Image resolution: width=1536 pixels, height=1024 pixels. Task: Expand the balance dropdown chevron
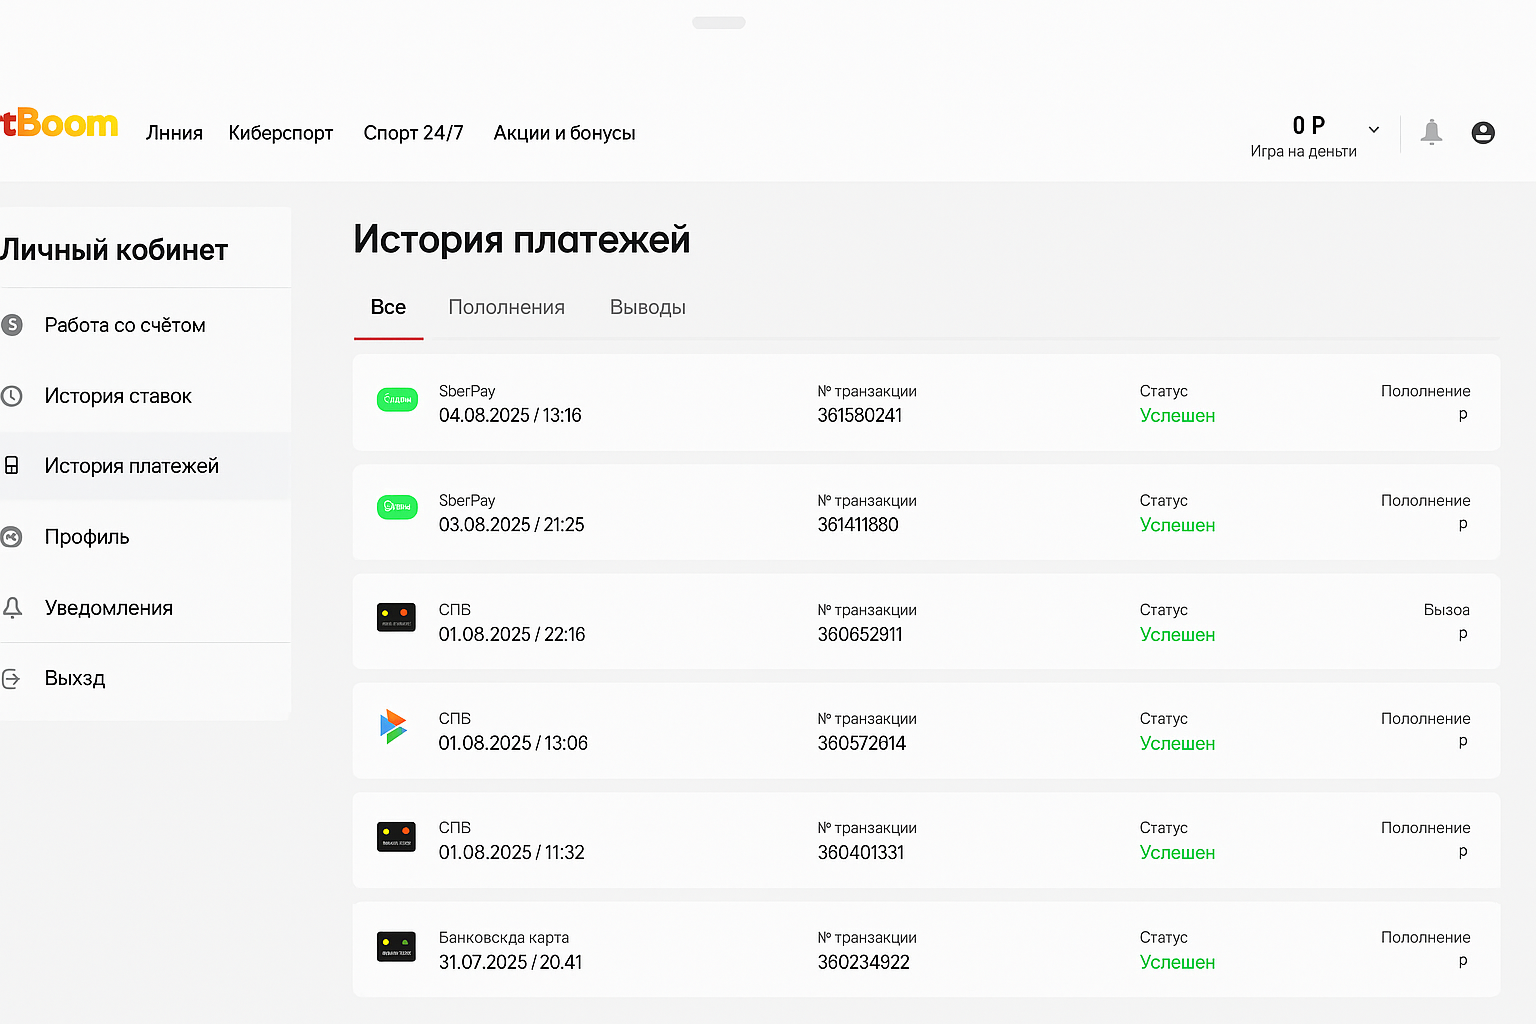(x=1374, y=130)
